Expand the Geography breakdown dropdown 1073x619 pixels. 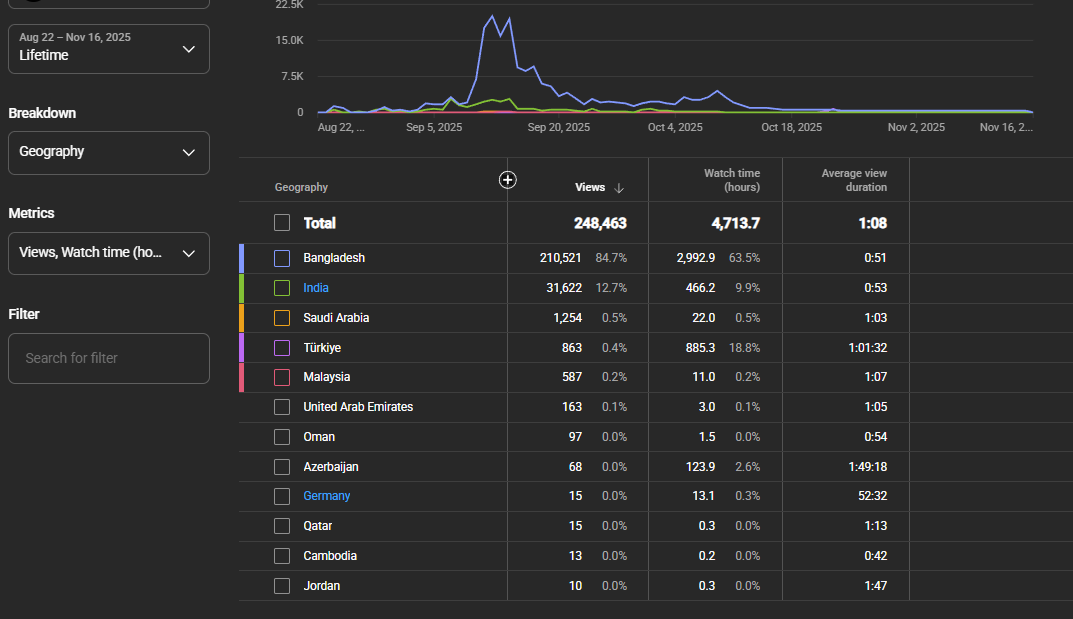[109, 153]
